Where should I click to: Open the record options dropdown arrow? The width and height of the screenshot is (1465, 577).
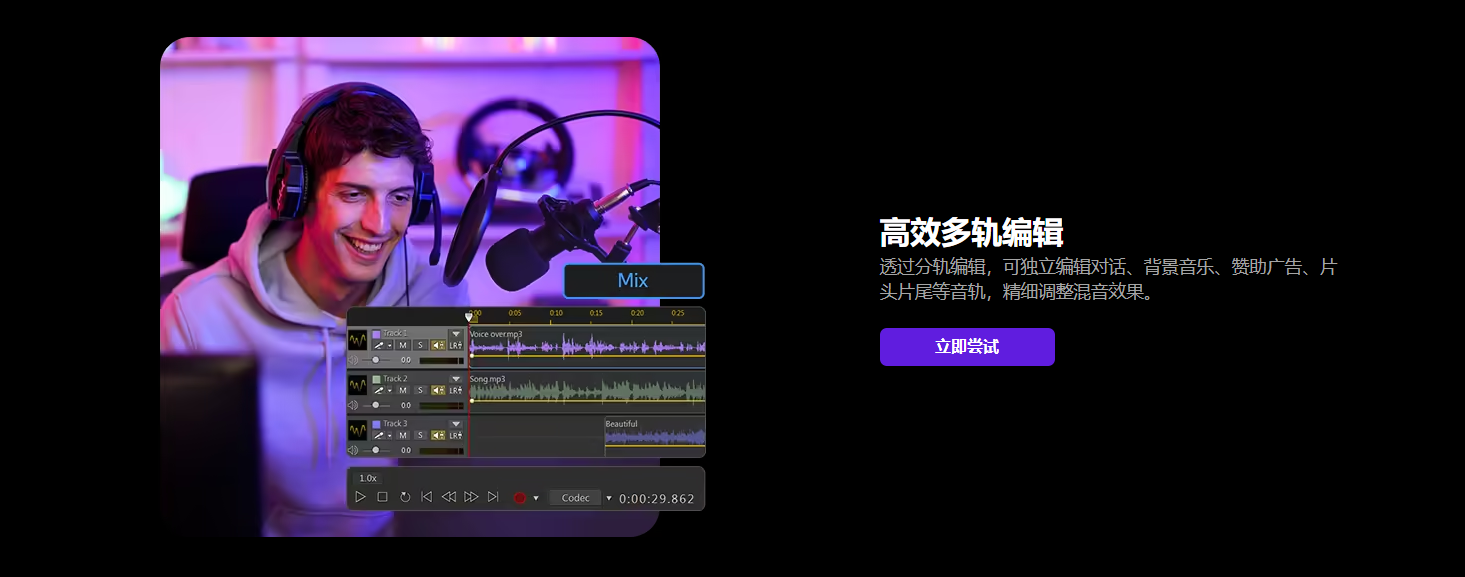pyautogui.click(x=536, y=498)
